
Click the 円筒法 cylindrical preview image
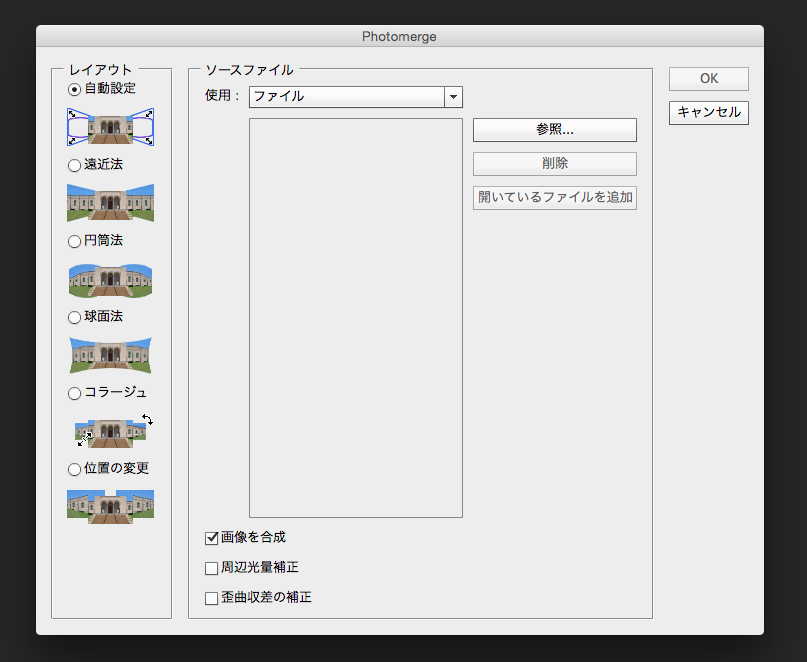pos(111,281)
